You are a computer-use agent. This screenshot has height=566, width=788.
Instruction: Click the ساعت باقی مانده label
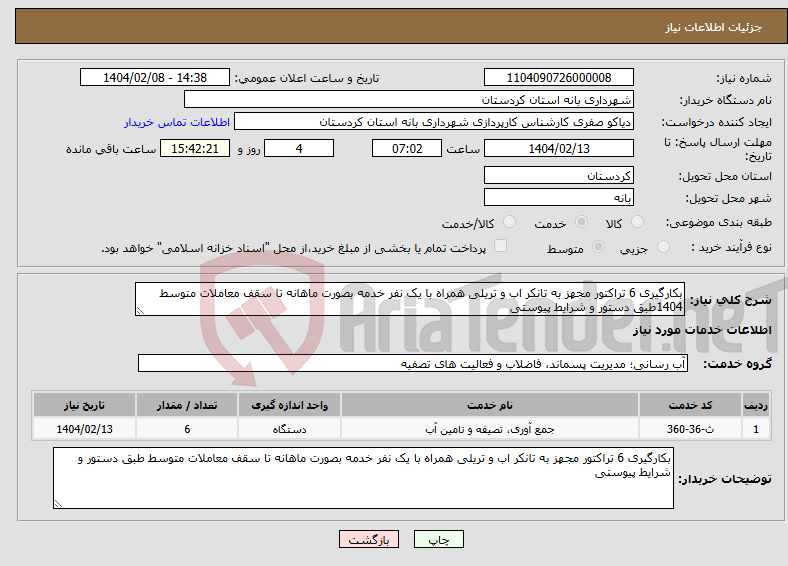(111, 149)
